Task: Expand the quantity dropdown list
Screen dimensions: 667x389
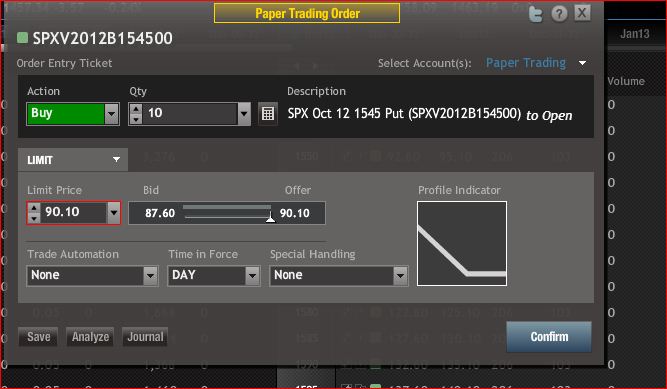Action: pyautogui.click(x=244, y=114)
